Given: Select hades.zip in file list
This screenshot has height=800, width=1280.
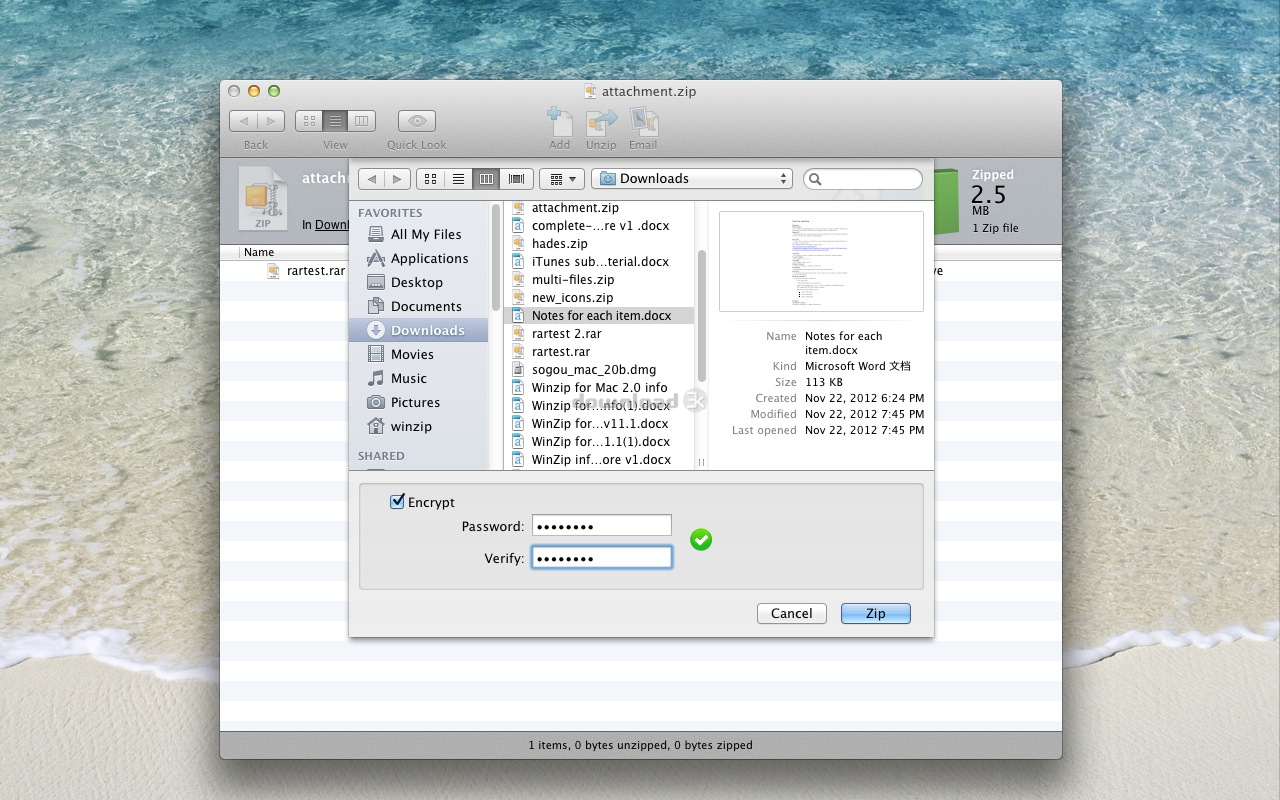Looking at the screenshot, I should [x=599, y=244].
